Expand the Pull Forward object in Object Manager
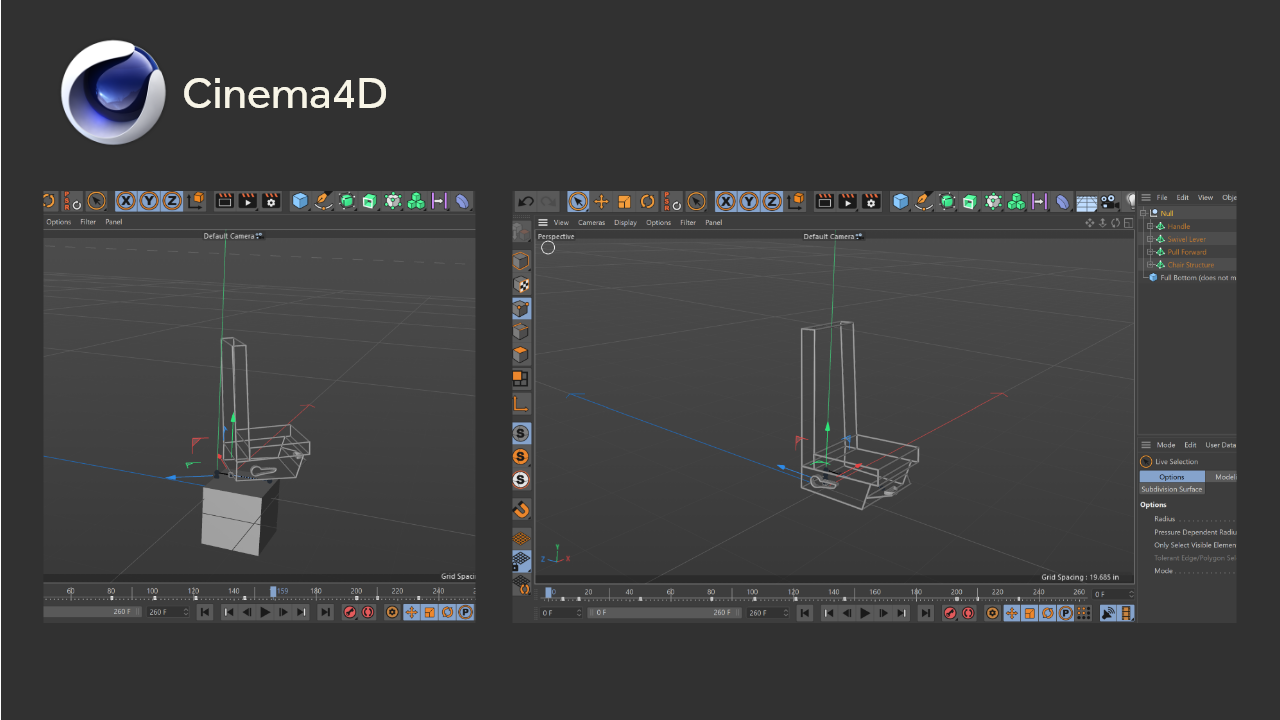This screenshot has width=1280, height=720. point(1150,252)
